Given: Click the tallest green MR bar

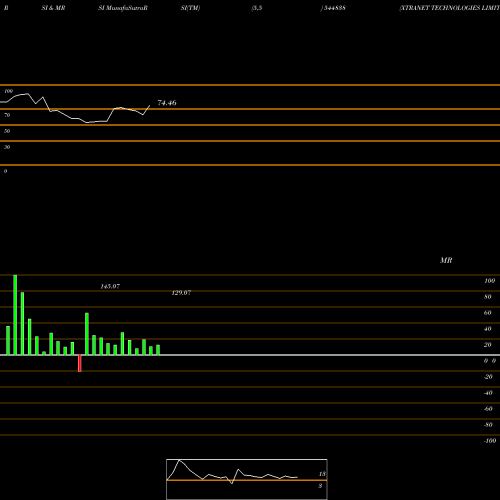Looking at the screenshot, I should [x=15, y=315].
